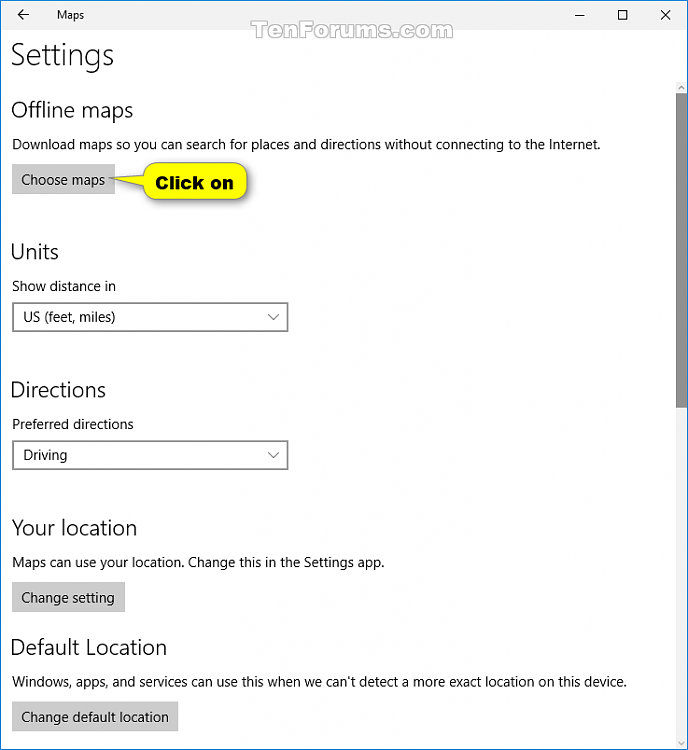Viewport: 688px width, 750px height.
Task: Go back using the back arrow
Action: pos(23,15)
